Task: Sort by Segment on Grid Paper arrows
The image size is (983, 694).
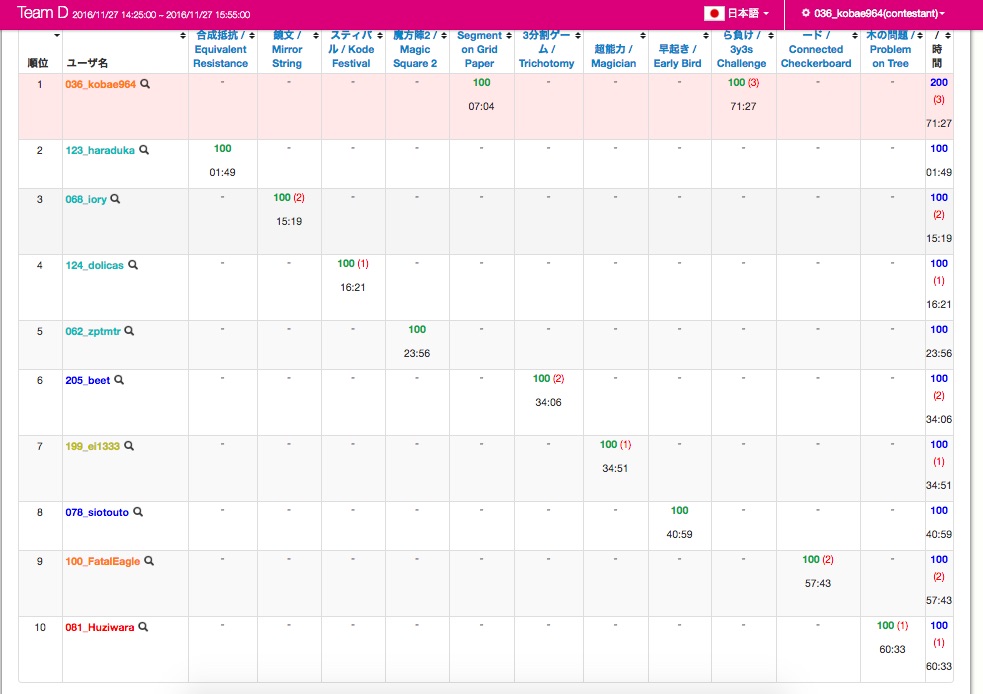Action: (x=509, y=36)
